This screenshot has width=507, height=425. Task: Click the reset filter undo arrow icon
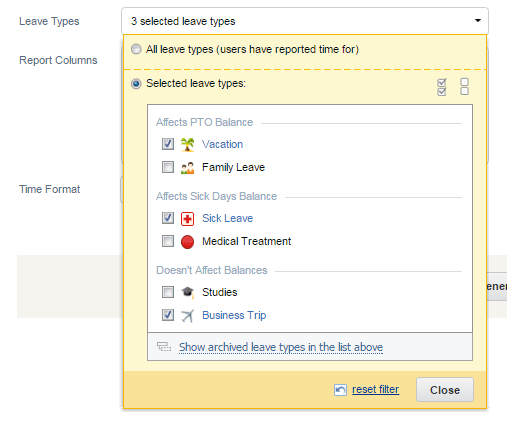tap(340, 390)
